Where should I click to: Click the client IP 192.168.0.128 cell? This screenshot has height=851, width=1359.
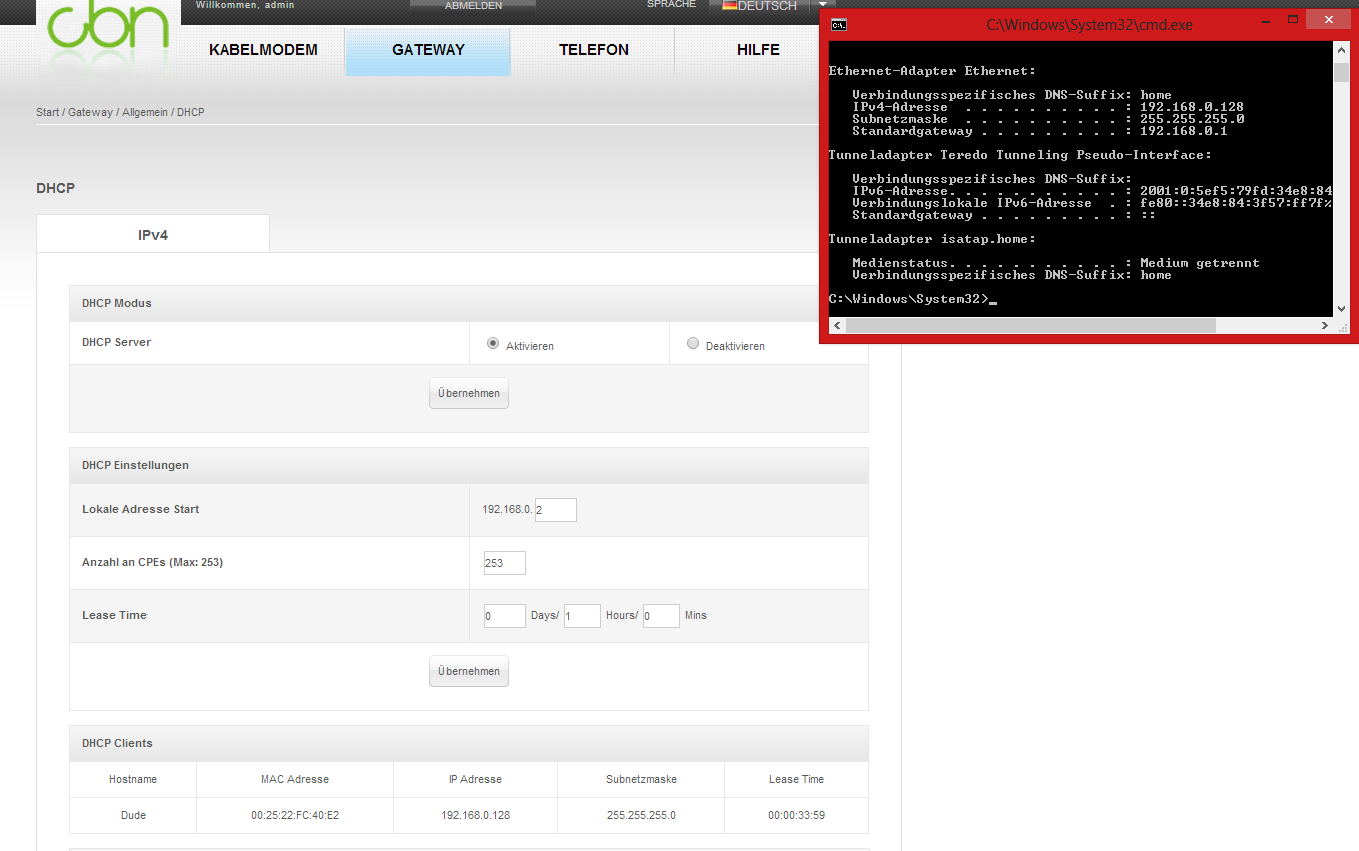point(475,815)
